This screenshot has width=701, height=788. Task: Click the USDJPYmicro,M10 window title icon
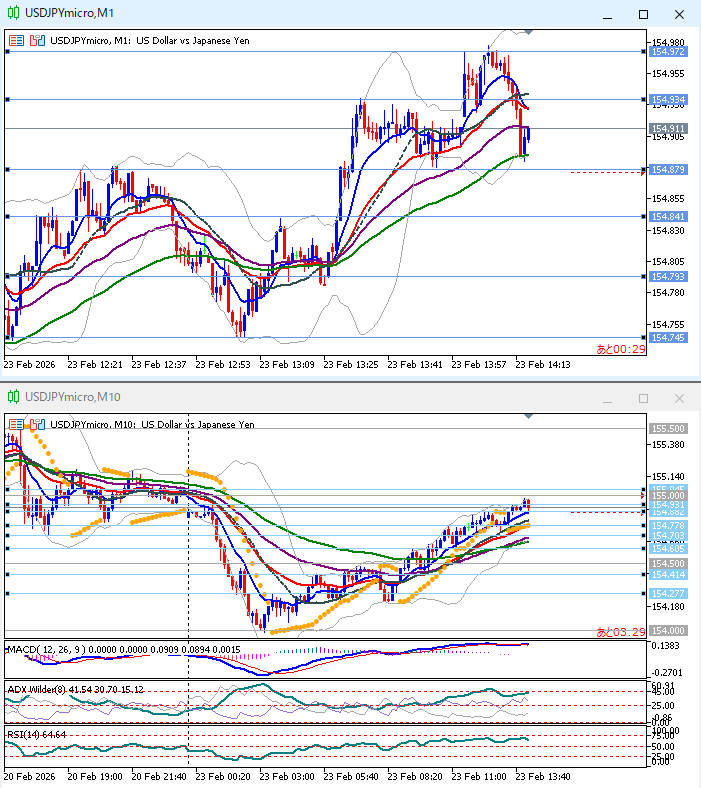coord(11,397)
